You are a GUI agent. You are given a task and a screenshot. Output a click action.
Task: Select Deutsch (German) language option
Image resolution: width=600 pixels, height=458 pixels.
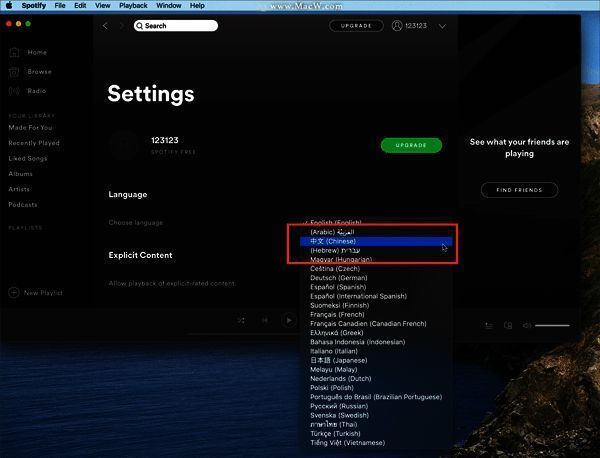click(376, 278)
